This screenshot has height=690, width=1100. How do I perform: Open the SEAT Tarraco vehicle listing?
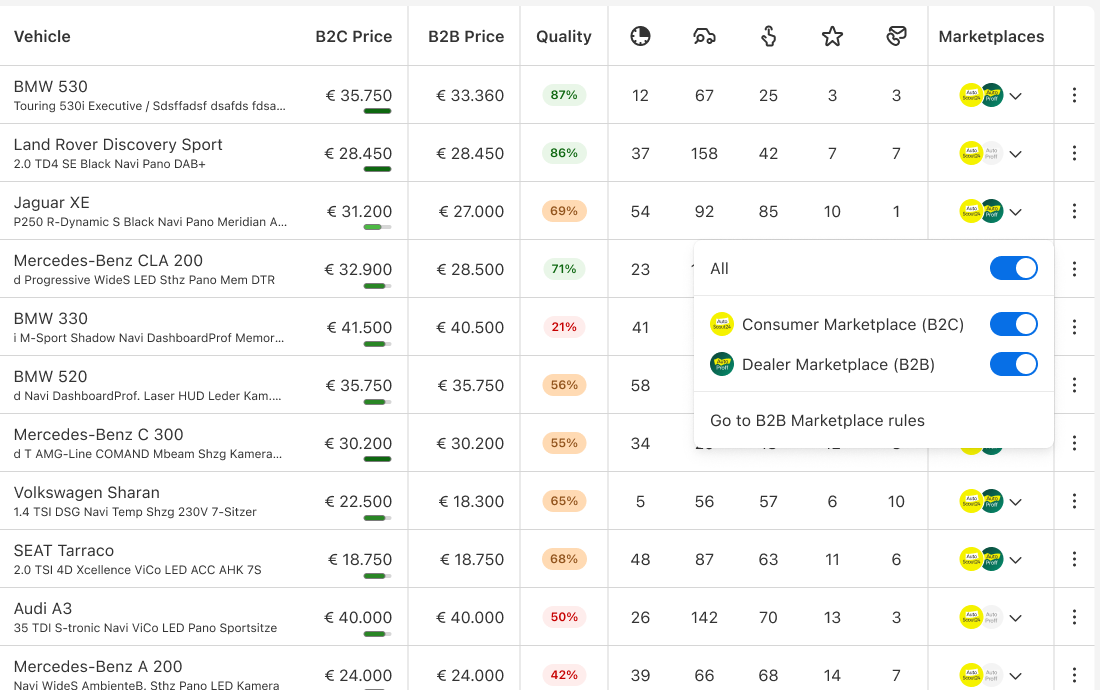(x=63, y=550)
